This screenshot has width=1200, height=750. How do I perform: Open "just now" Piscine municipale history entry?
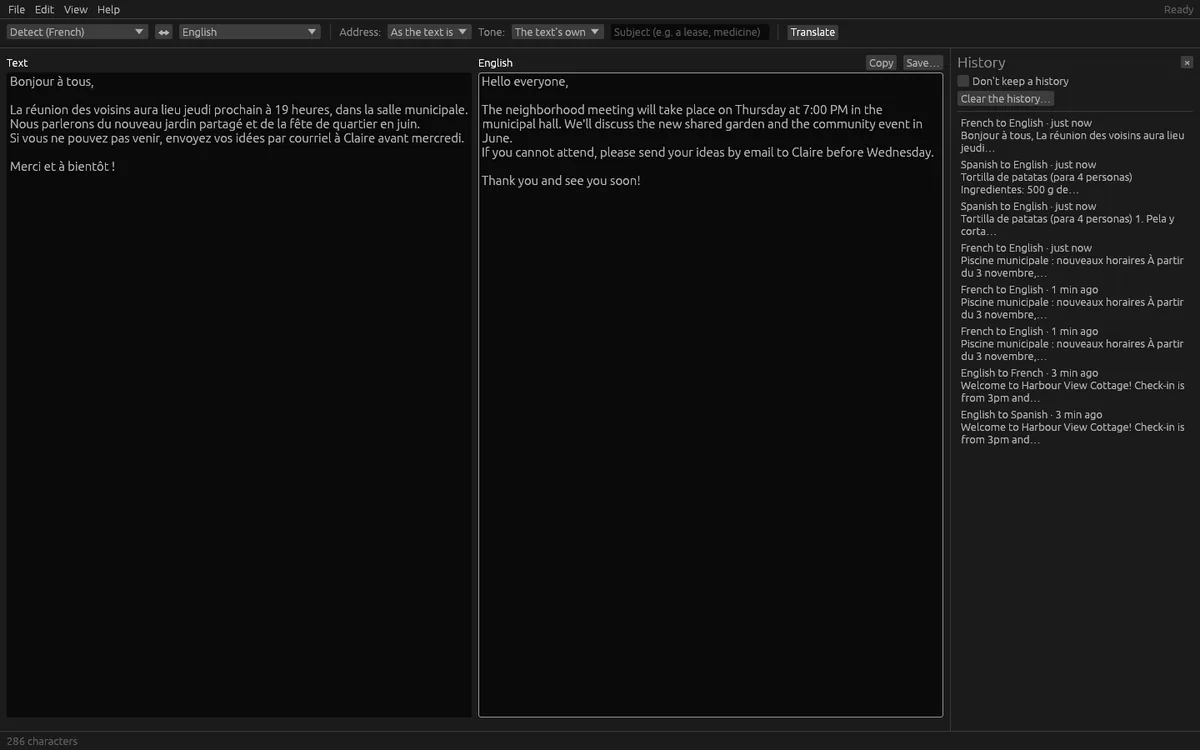1074,260
